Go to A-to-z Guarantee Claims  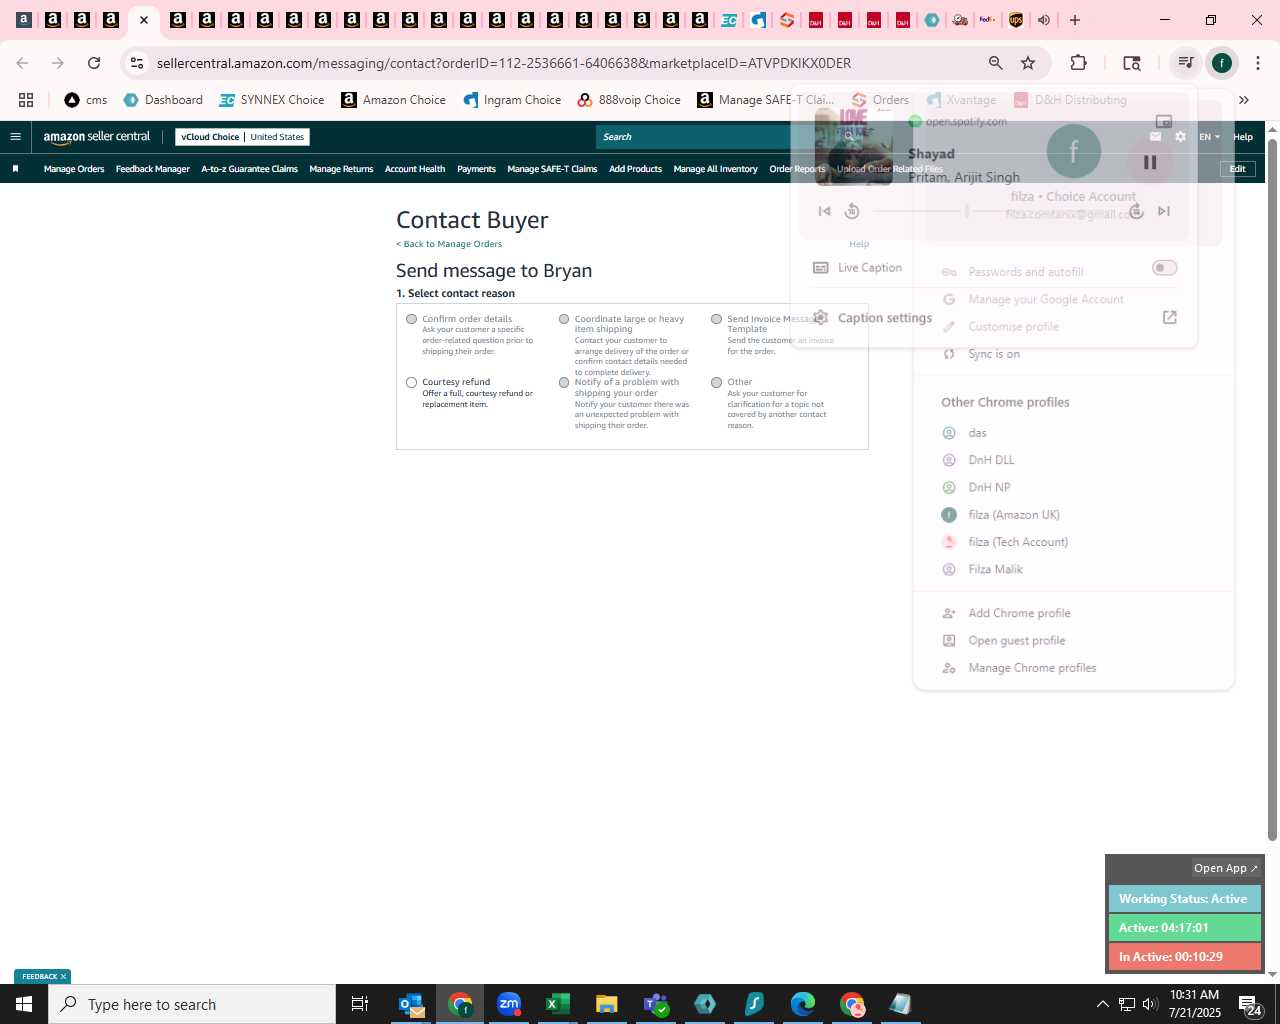click(x=249, y=169)
